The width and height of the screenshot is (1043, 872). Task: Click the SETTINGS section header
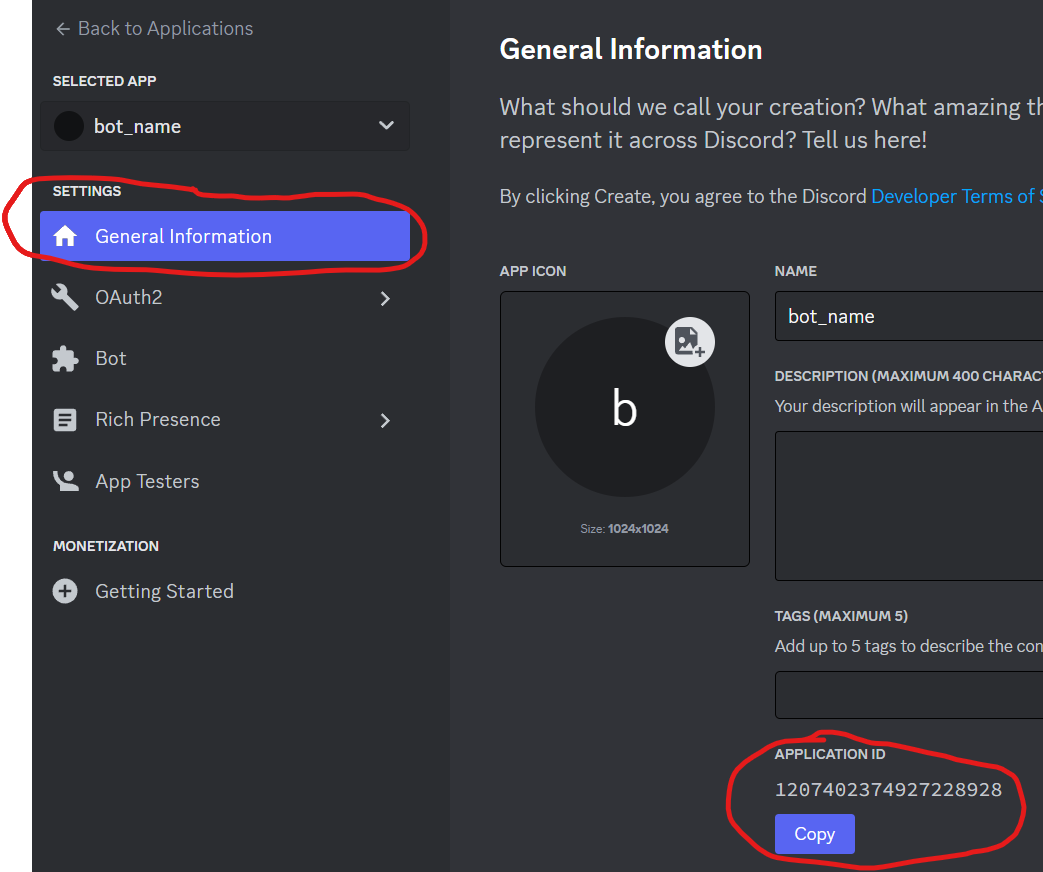click(87, 192)
